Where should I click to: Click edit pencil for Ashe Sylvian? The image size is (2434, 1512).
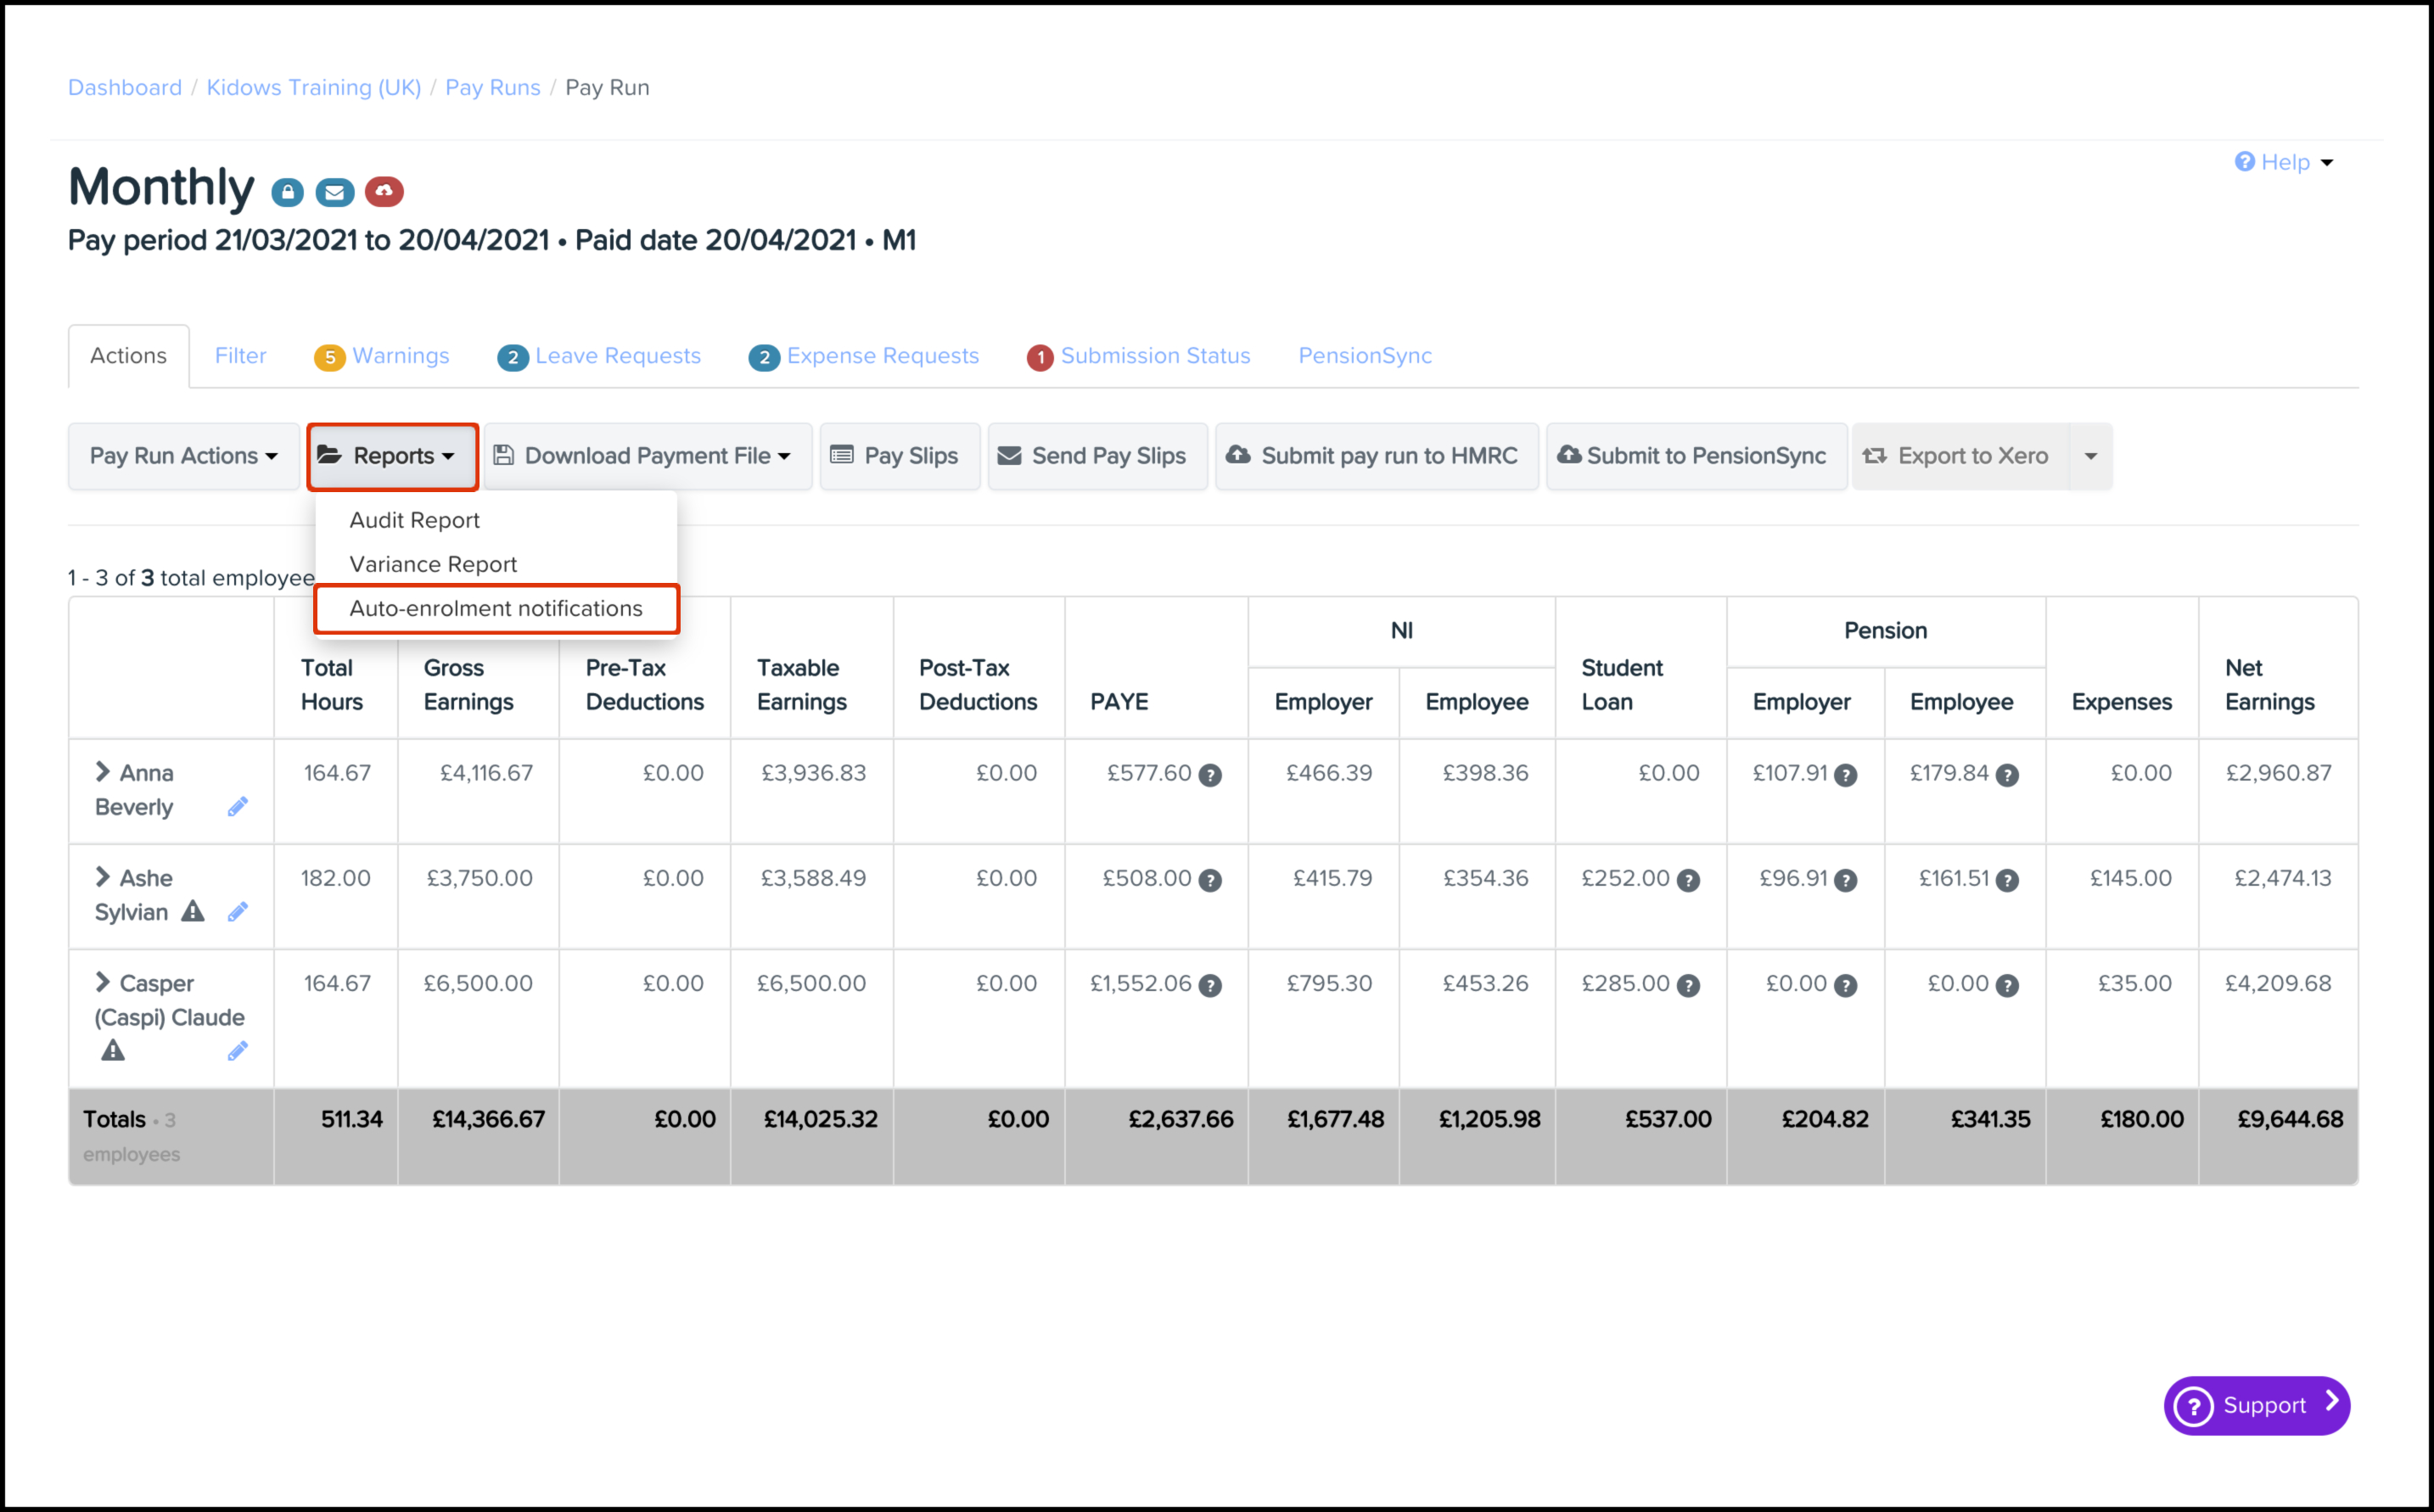pyautogui.click(x=237, y=912)
